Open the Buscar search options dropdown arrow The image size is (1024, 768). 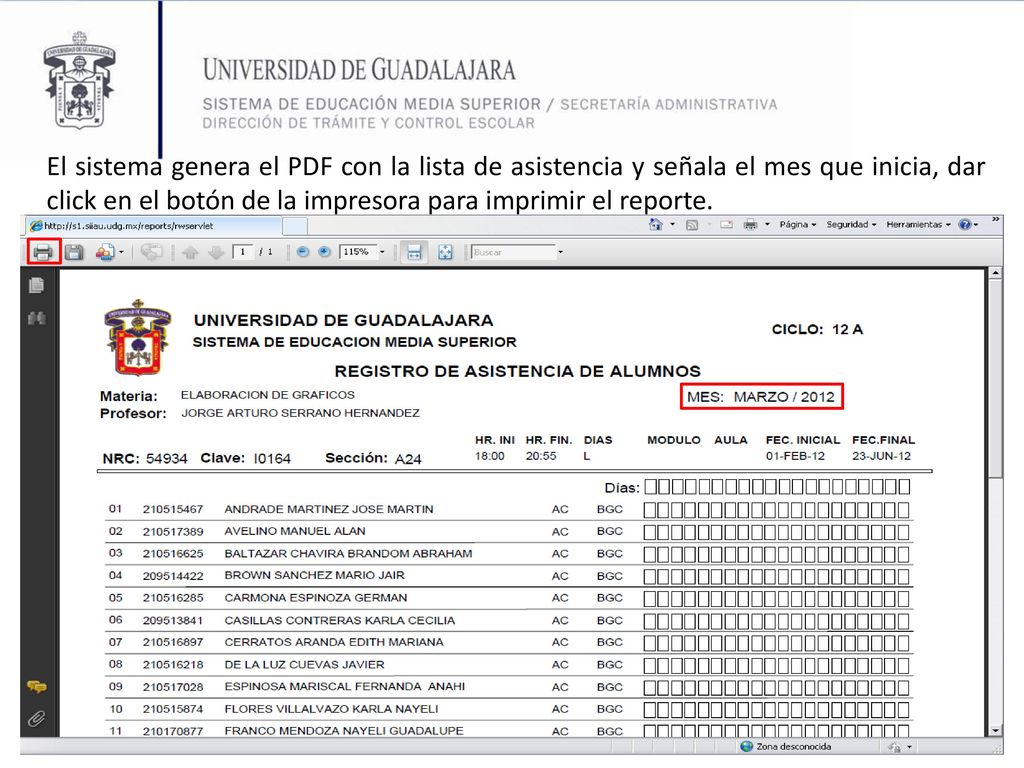[560, 252]
